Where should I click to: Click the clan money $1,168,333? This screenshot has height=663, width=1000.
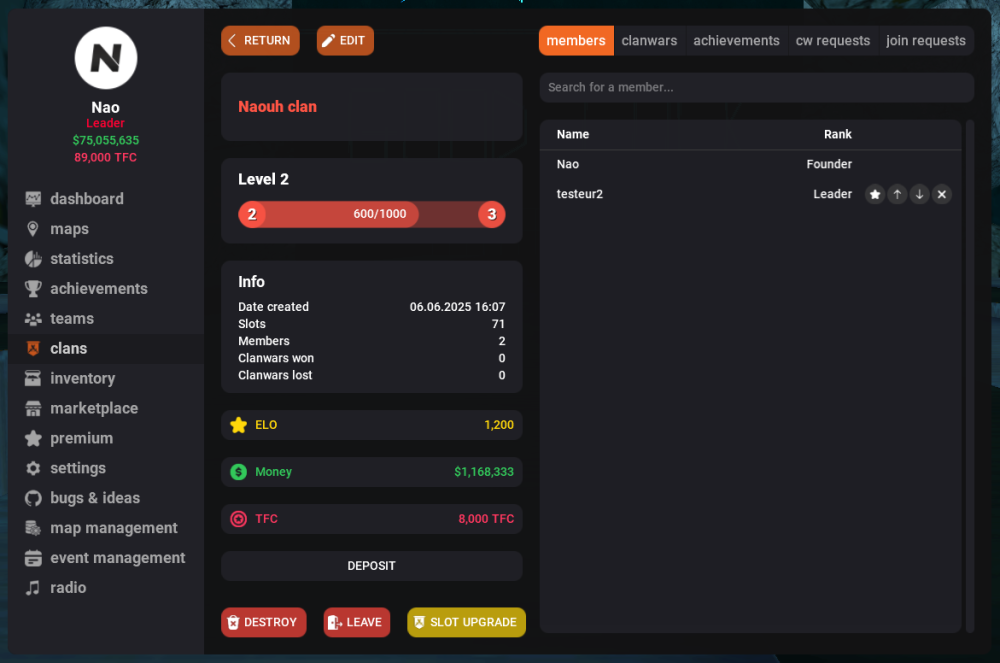483,472
